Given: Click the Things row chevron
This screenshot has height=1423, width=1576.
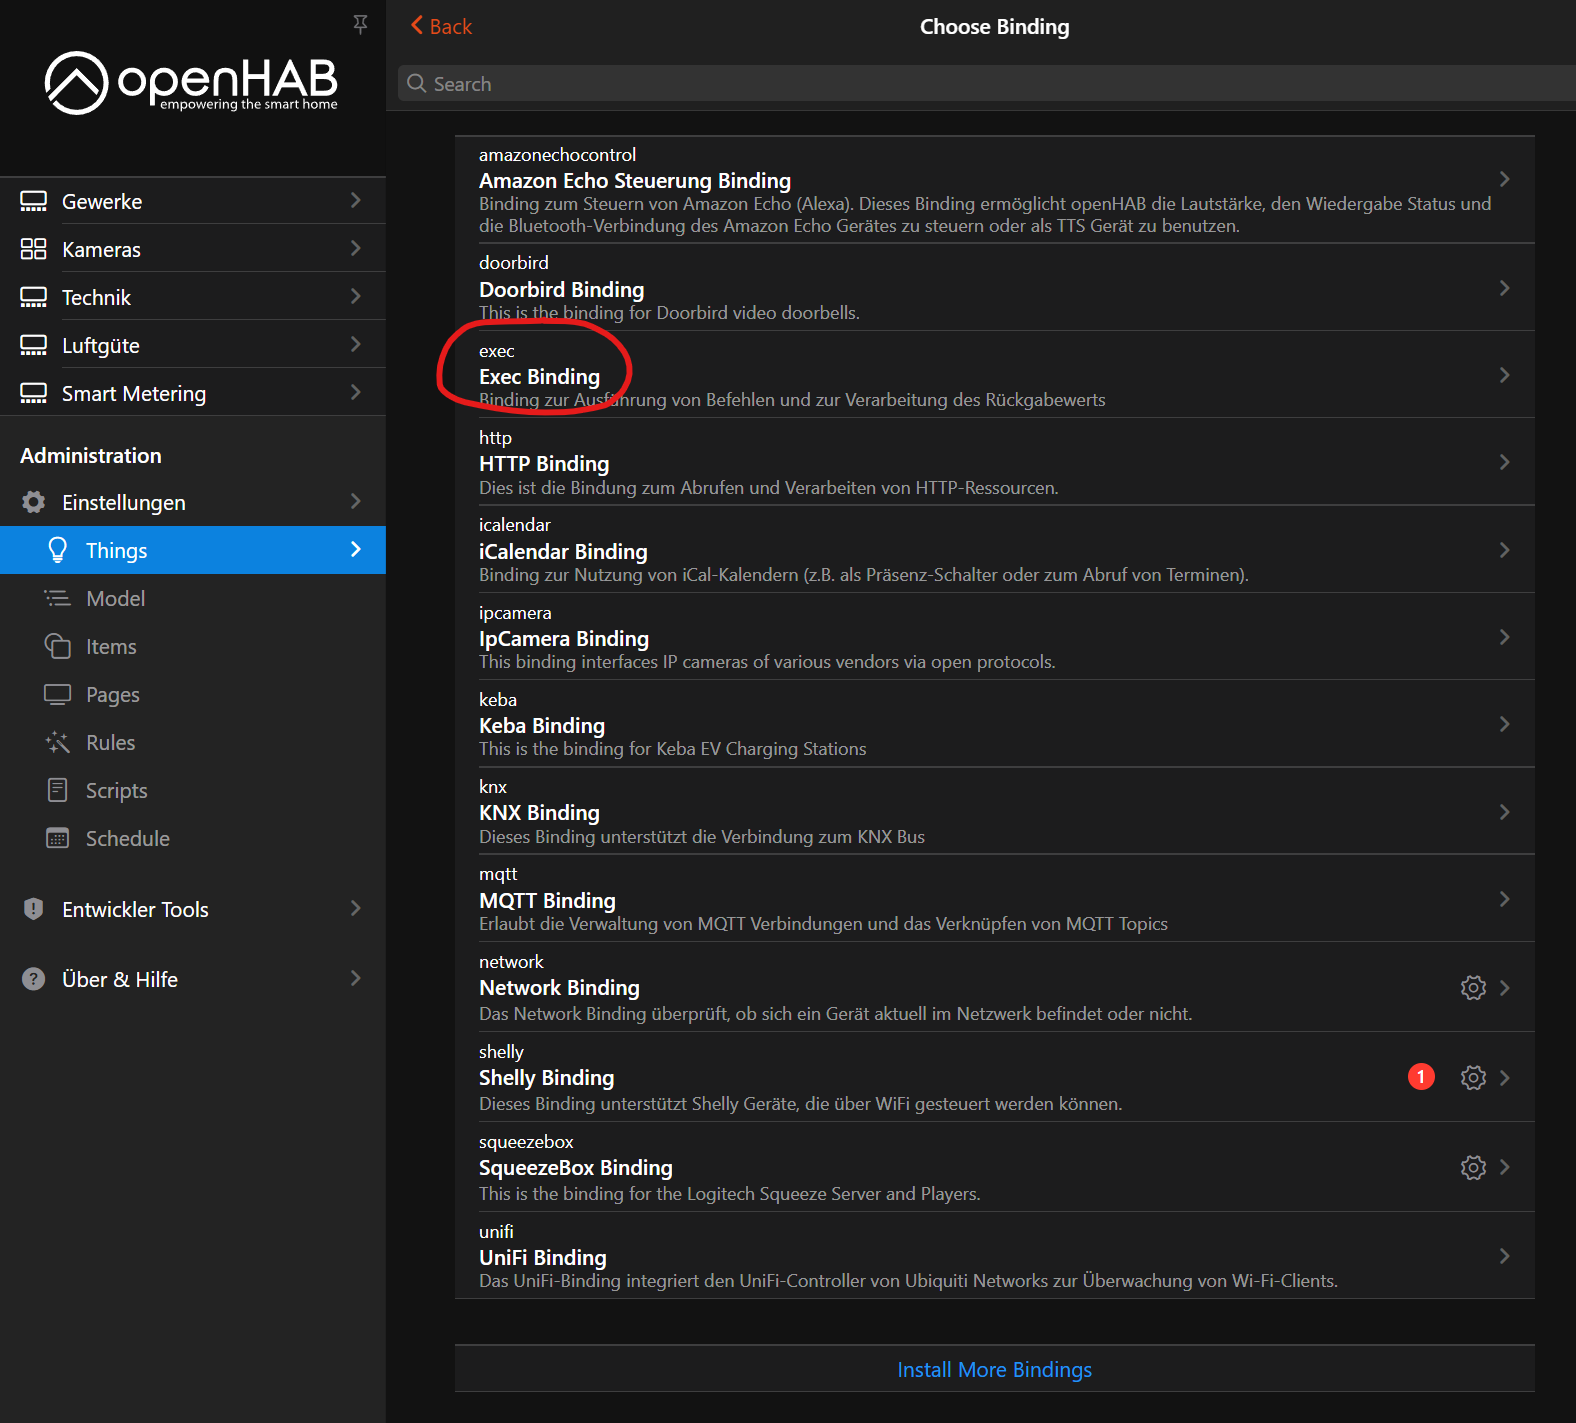Looking at the screenshot, I should point(356,549).
